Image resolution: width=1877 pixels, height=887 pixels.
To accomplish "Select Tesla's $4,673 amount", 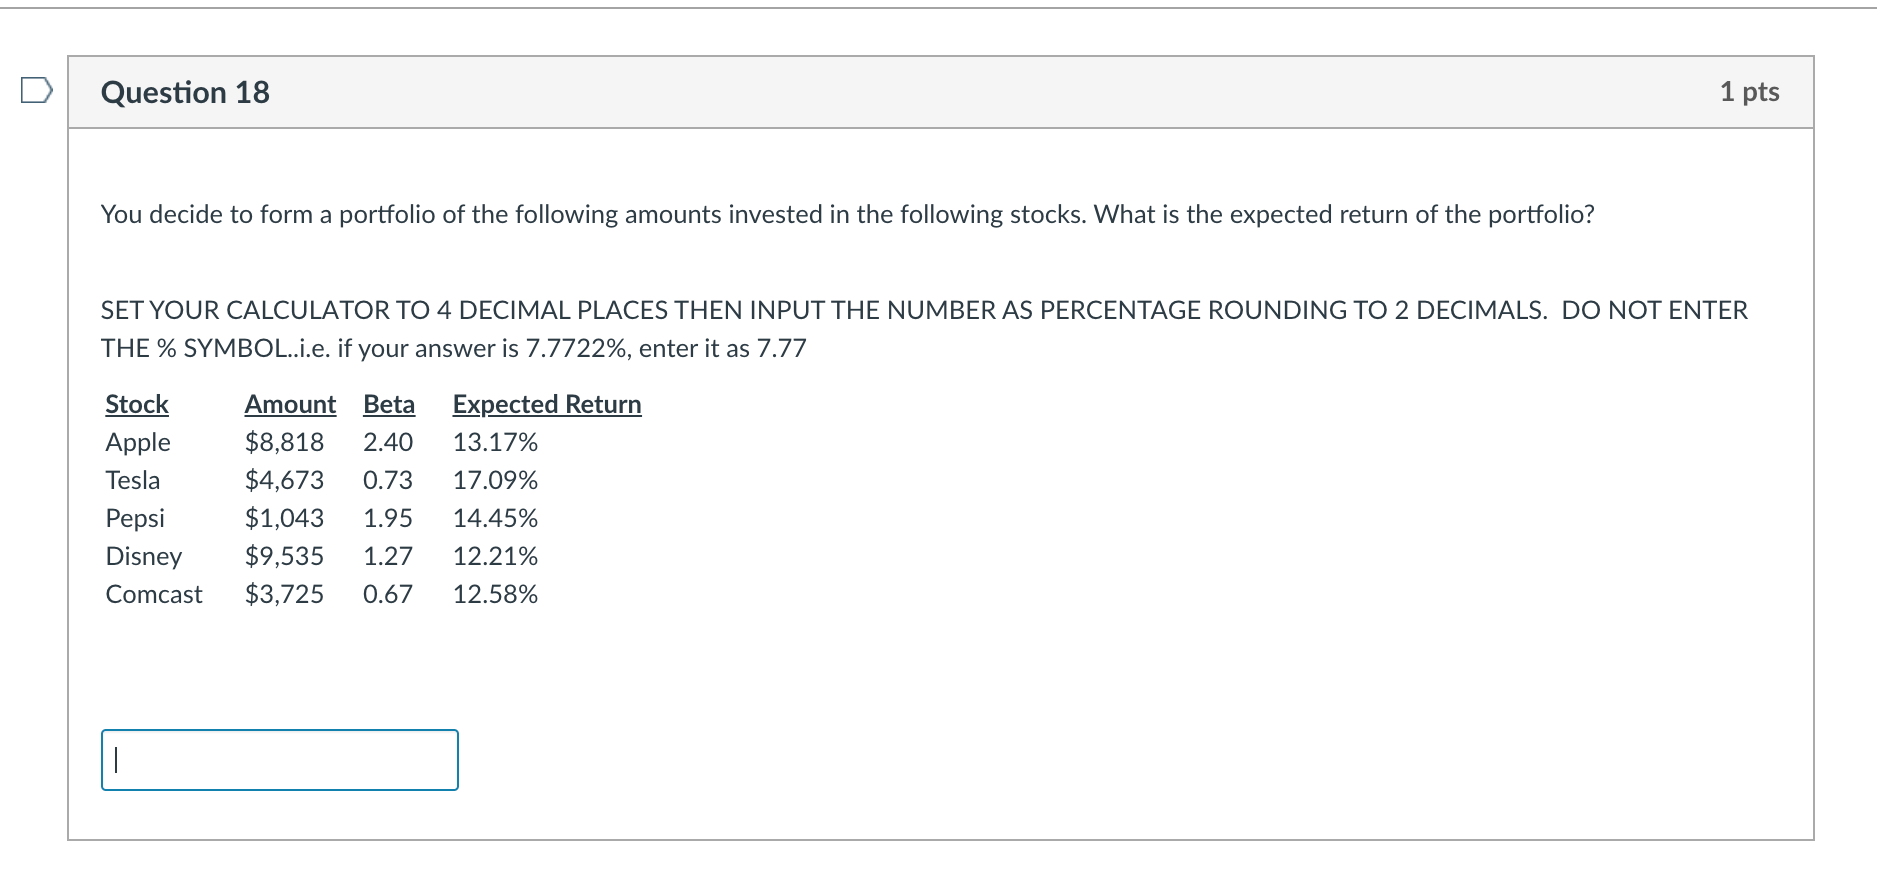I will click(284, 480).
